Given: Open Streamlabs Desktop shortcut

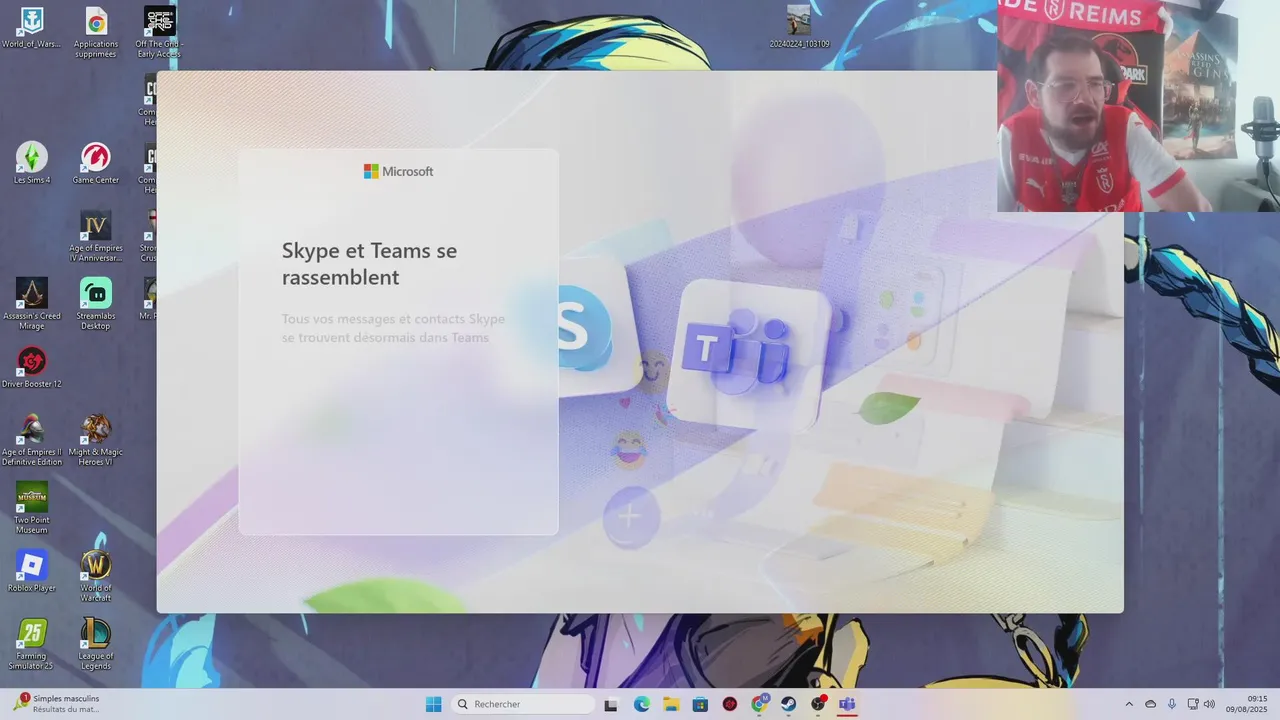Looking at the screenshot, I should [x=96, y=304].
